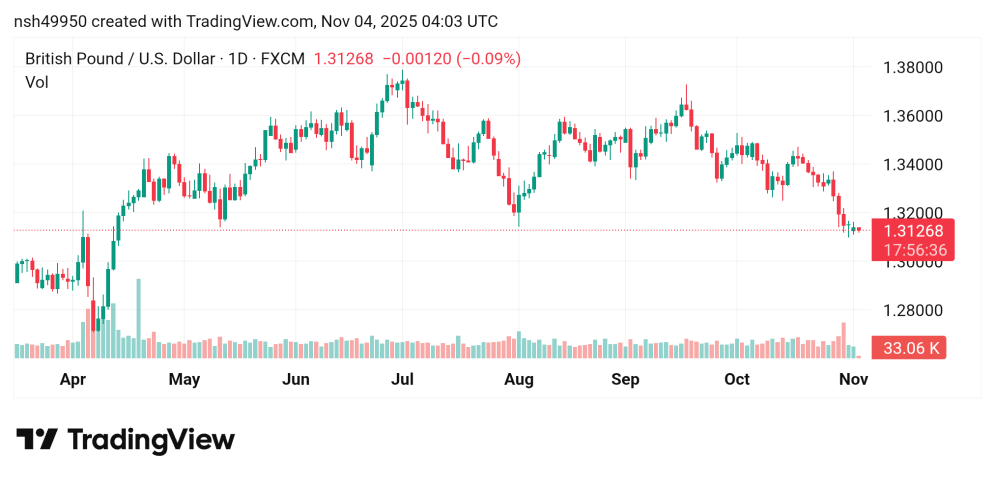This screenshot has width=995, height=481.
Task: Click the TradingView logo icon
Action: click(37, 440)
